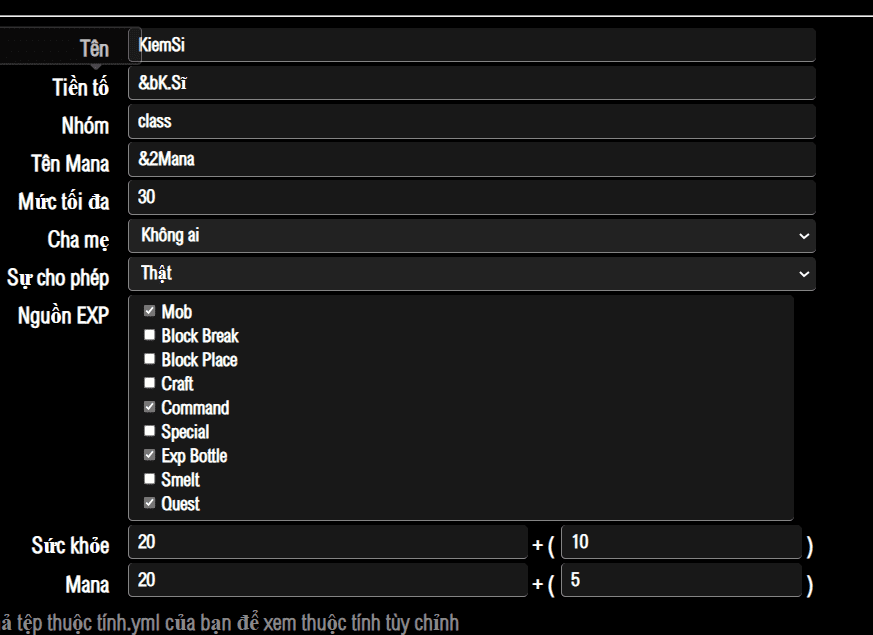Check the Smelt EXP source
Viewport: 873px width, 635px height.
click(150, 480)
